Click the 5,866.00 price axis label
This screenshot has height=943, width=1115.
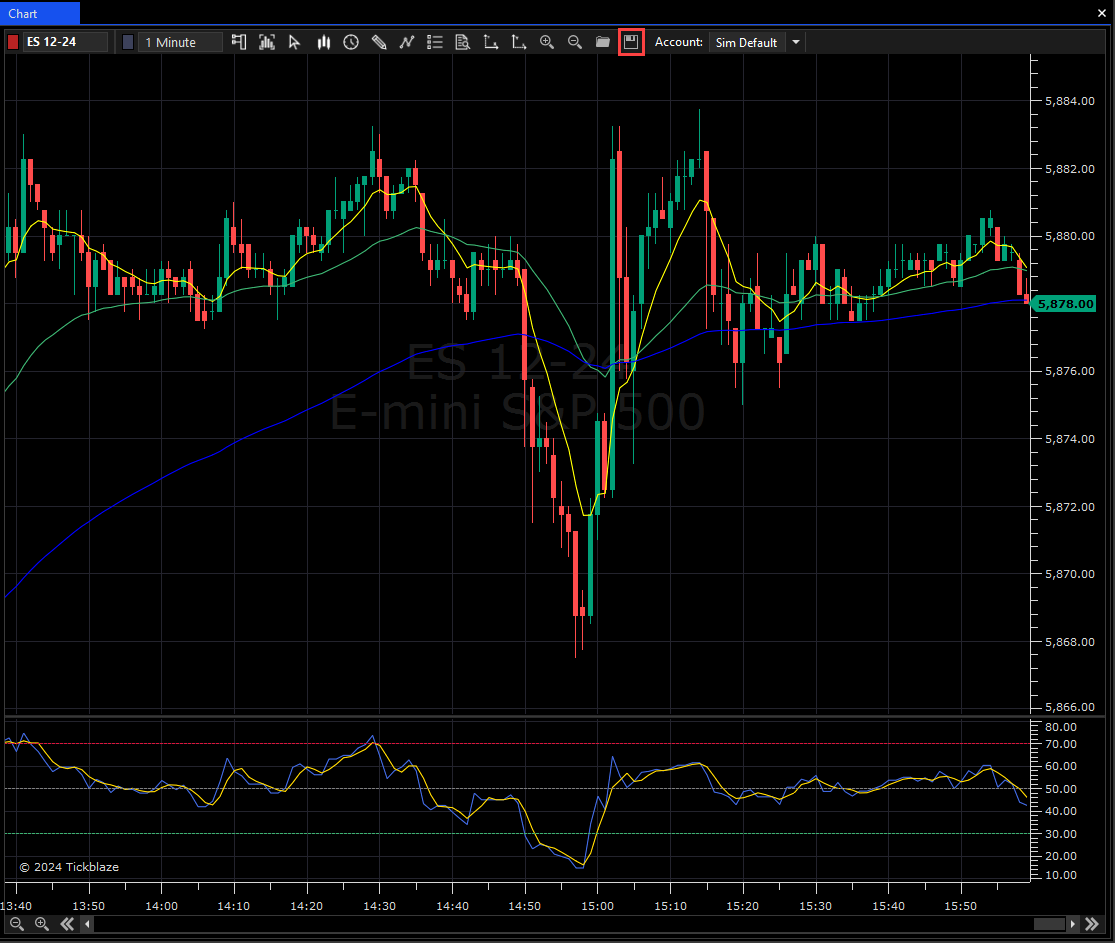(x=1069, y=707)
